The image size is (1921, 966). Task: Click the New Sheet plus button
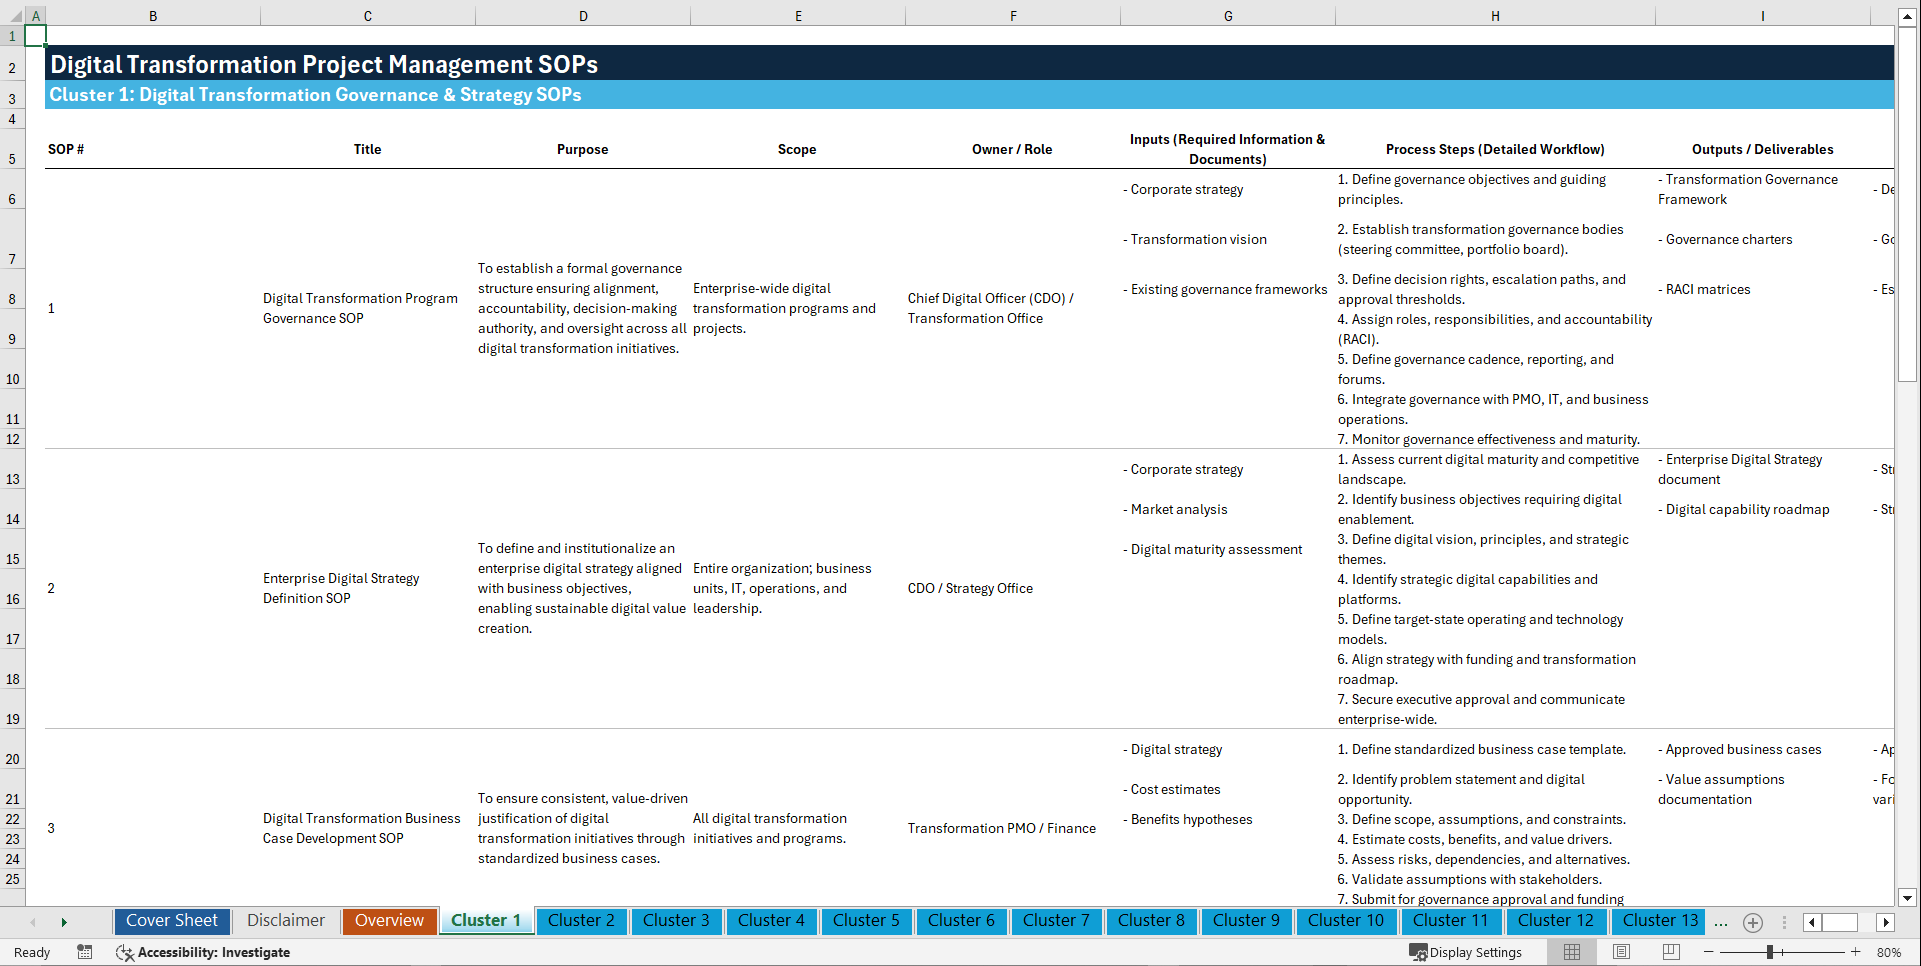[x=1752, y=922]
